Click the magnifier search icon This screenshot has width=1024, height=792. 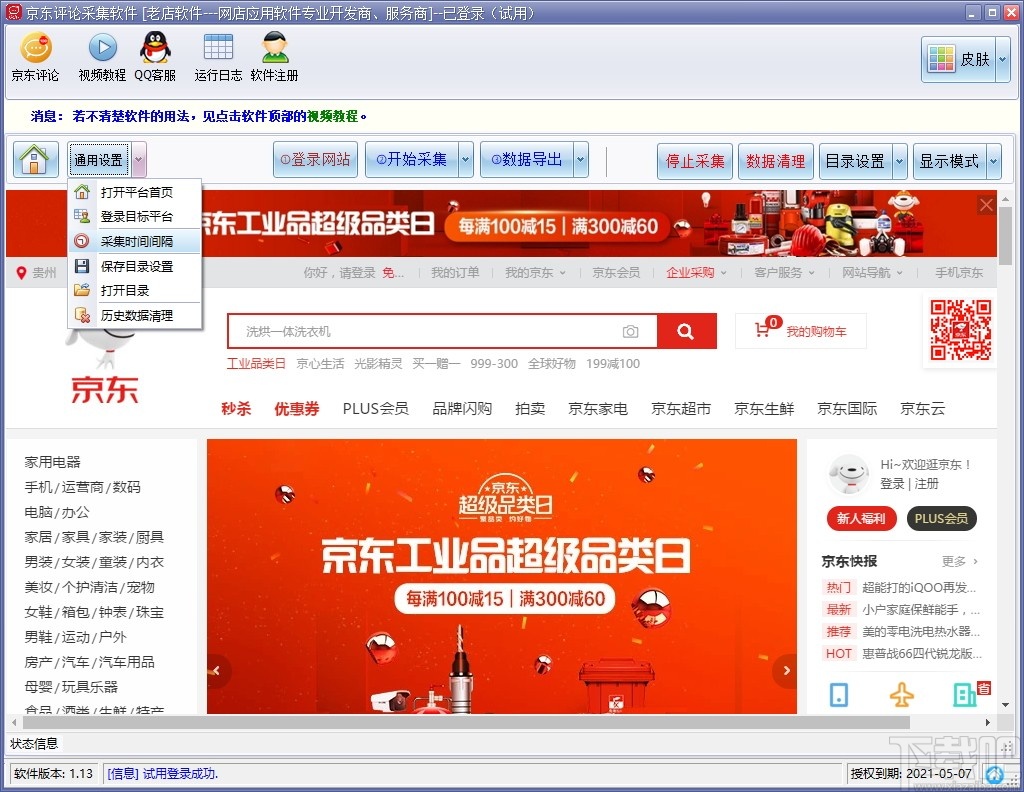pyautogui.click(x=684, y=329)
